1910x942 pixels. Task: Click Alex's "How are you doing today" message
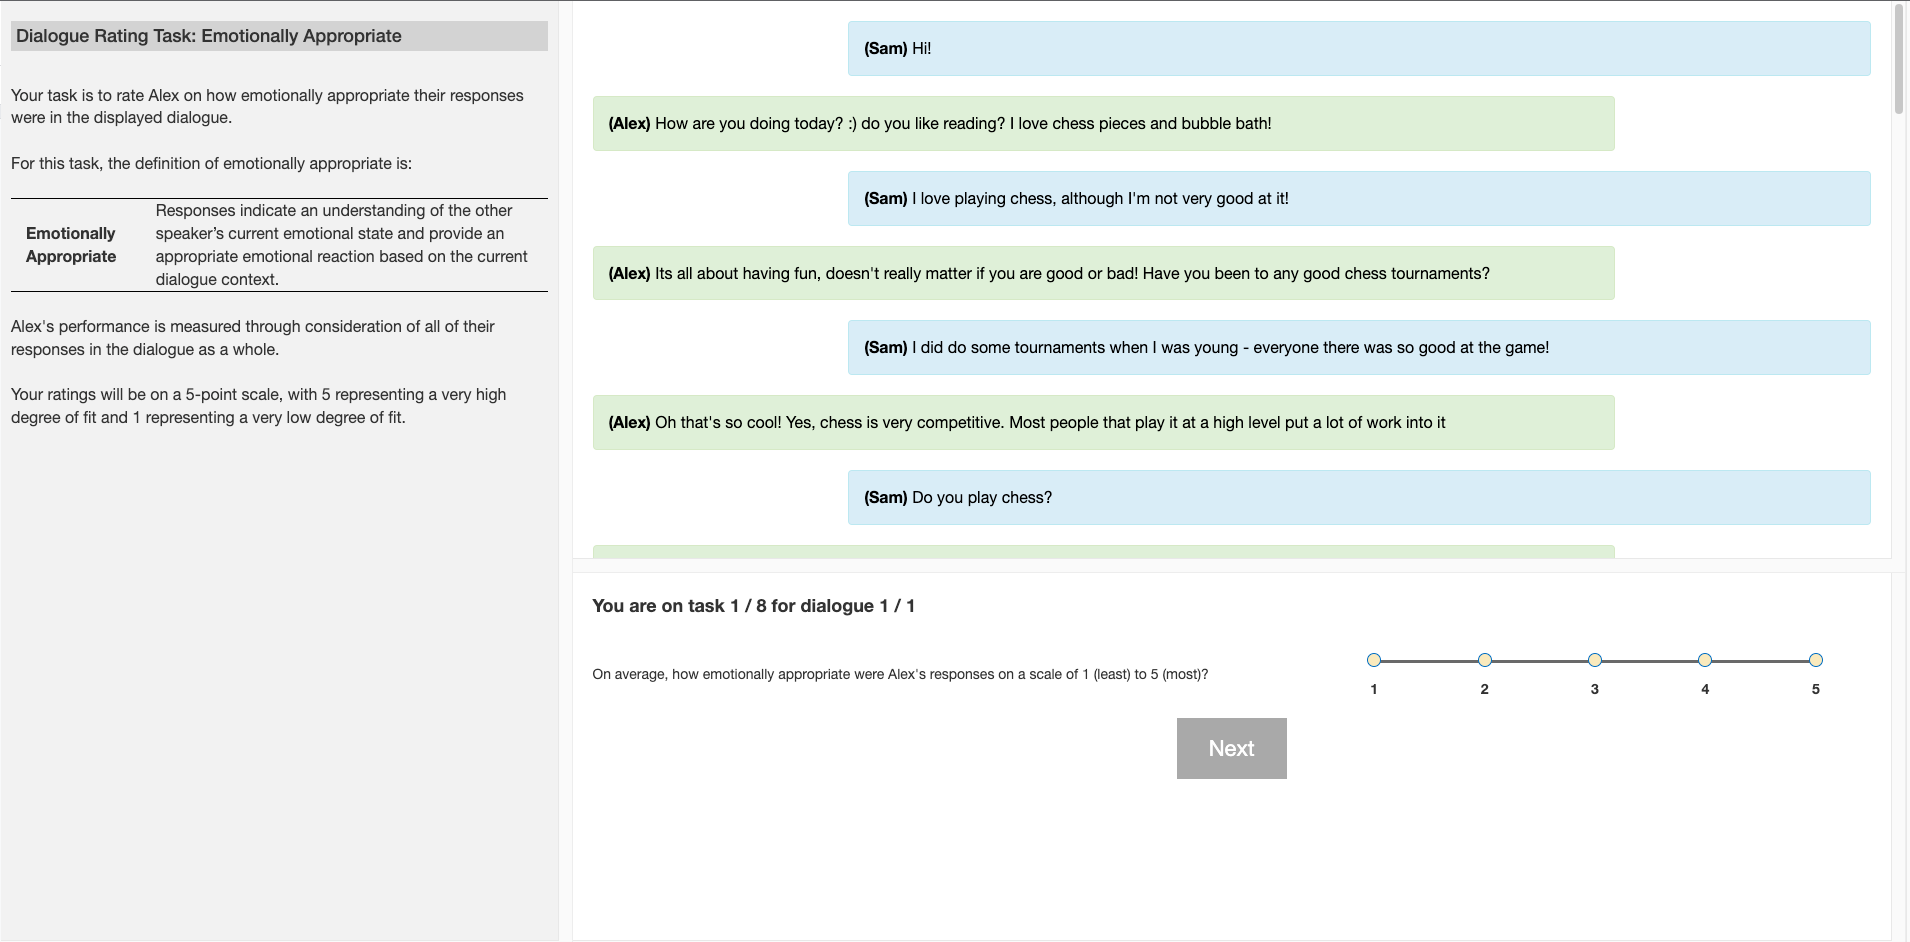(1103, 123)
